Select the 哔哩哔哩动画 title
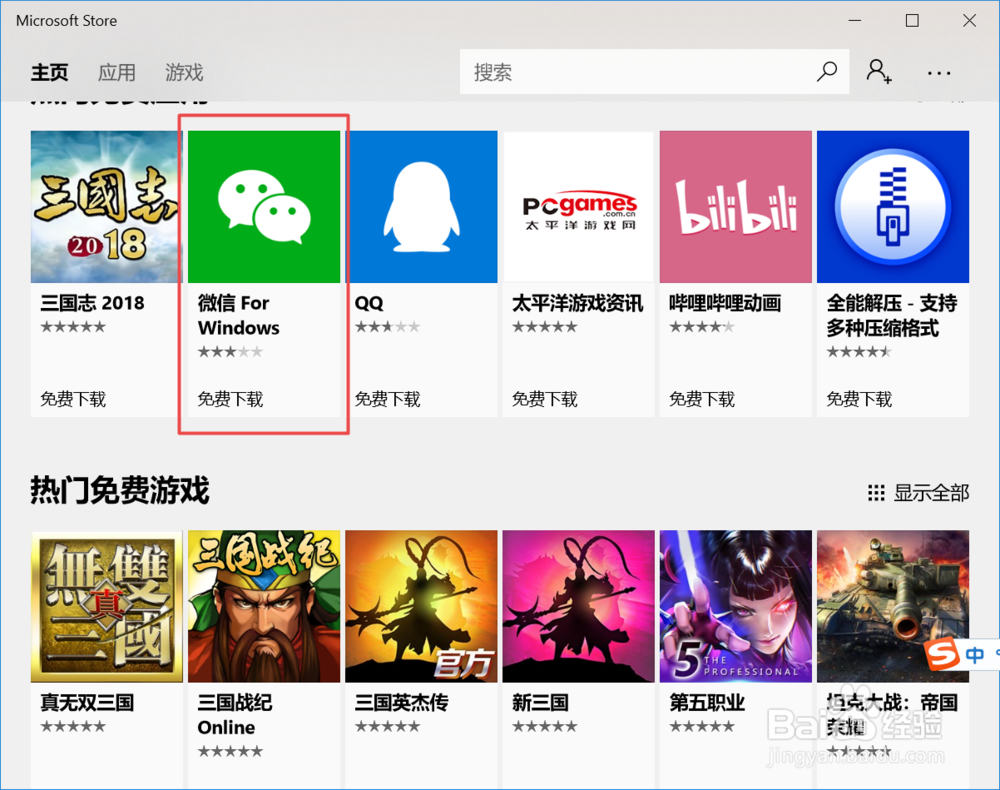This screenshot has height=790, width=1000. click(725, 303)
